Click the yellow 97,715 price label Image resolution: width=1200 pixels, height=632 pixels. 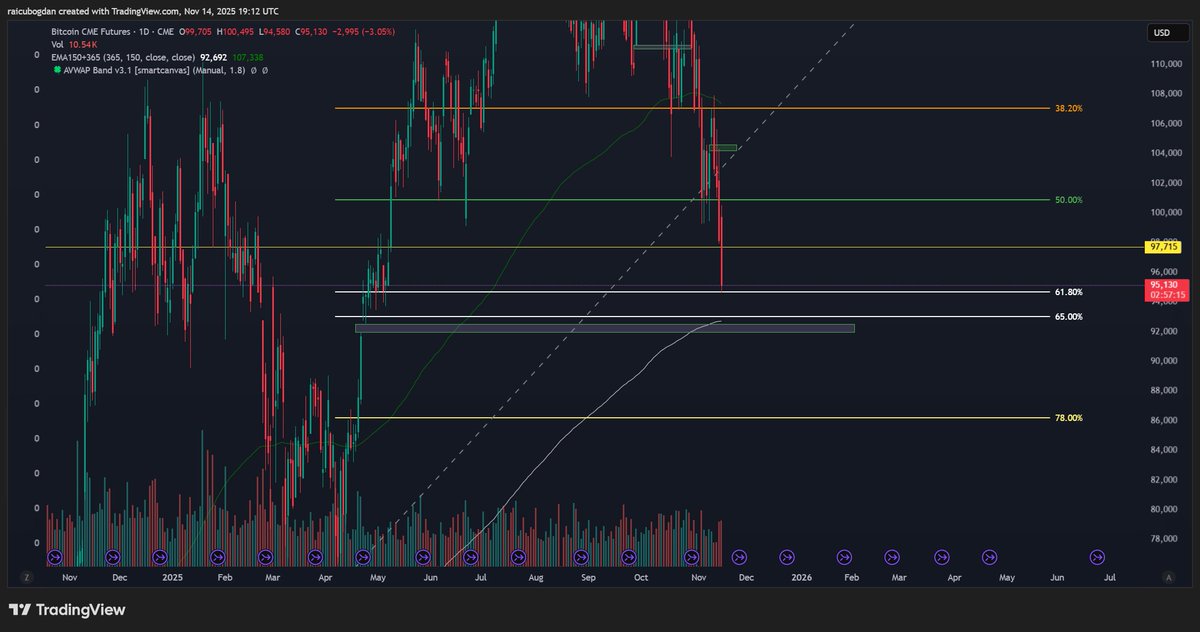tap(1161, 246)
